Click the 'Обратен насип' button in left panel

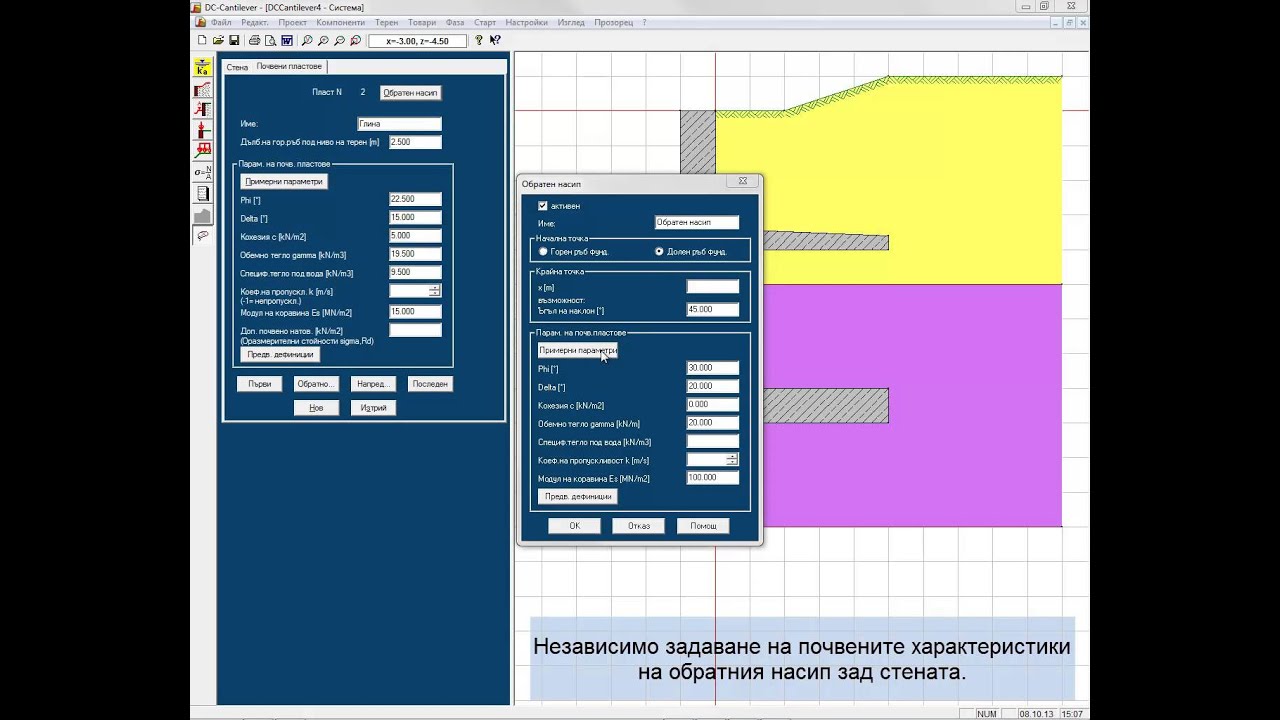pyautogui.click(x=410, y=93)
